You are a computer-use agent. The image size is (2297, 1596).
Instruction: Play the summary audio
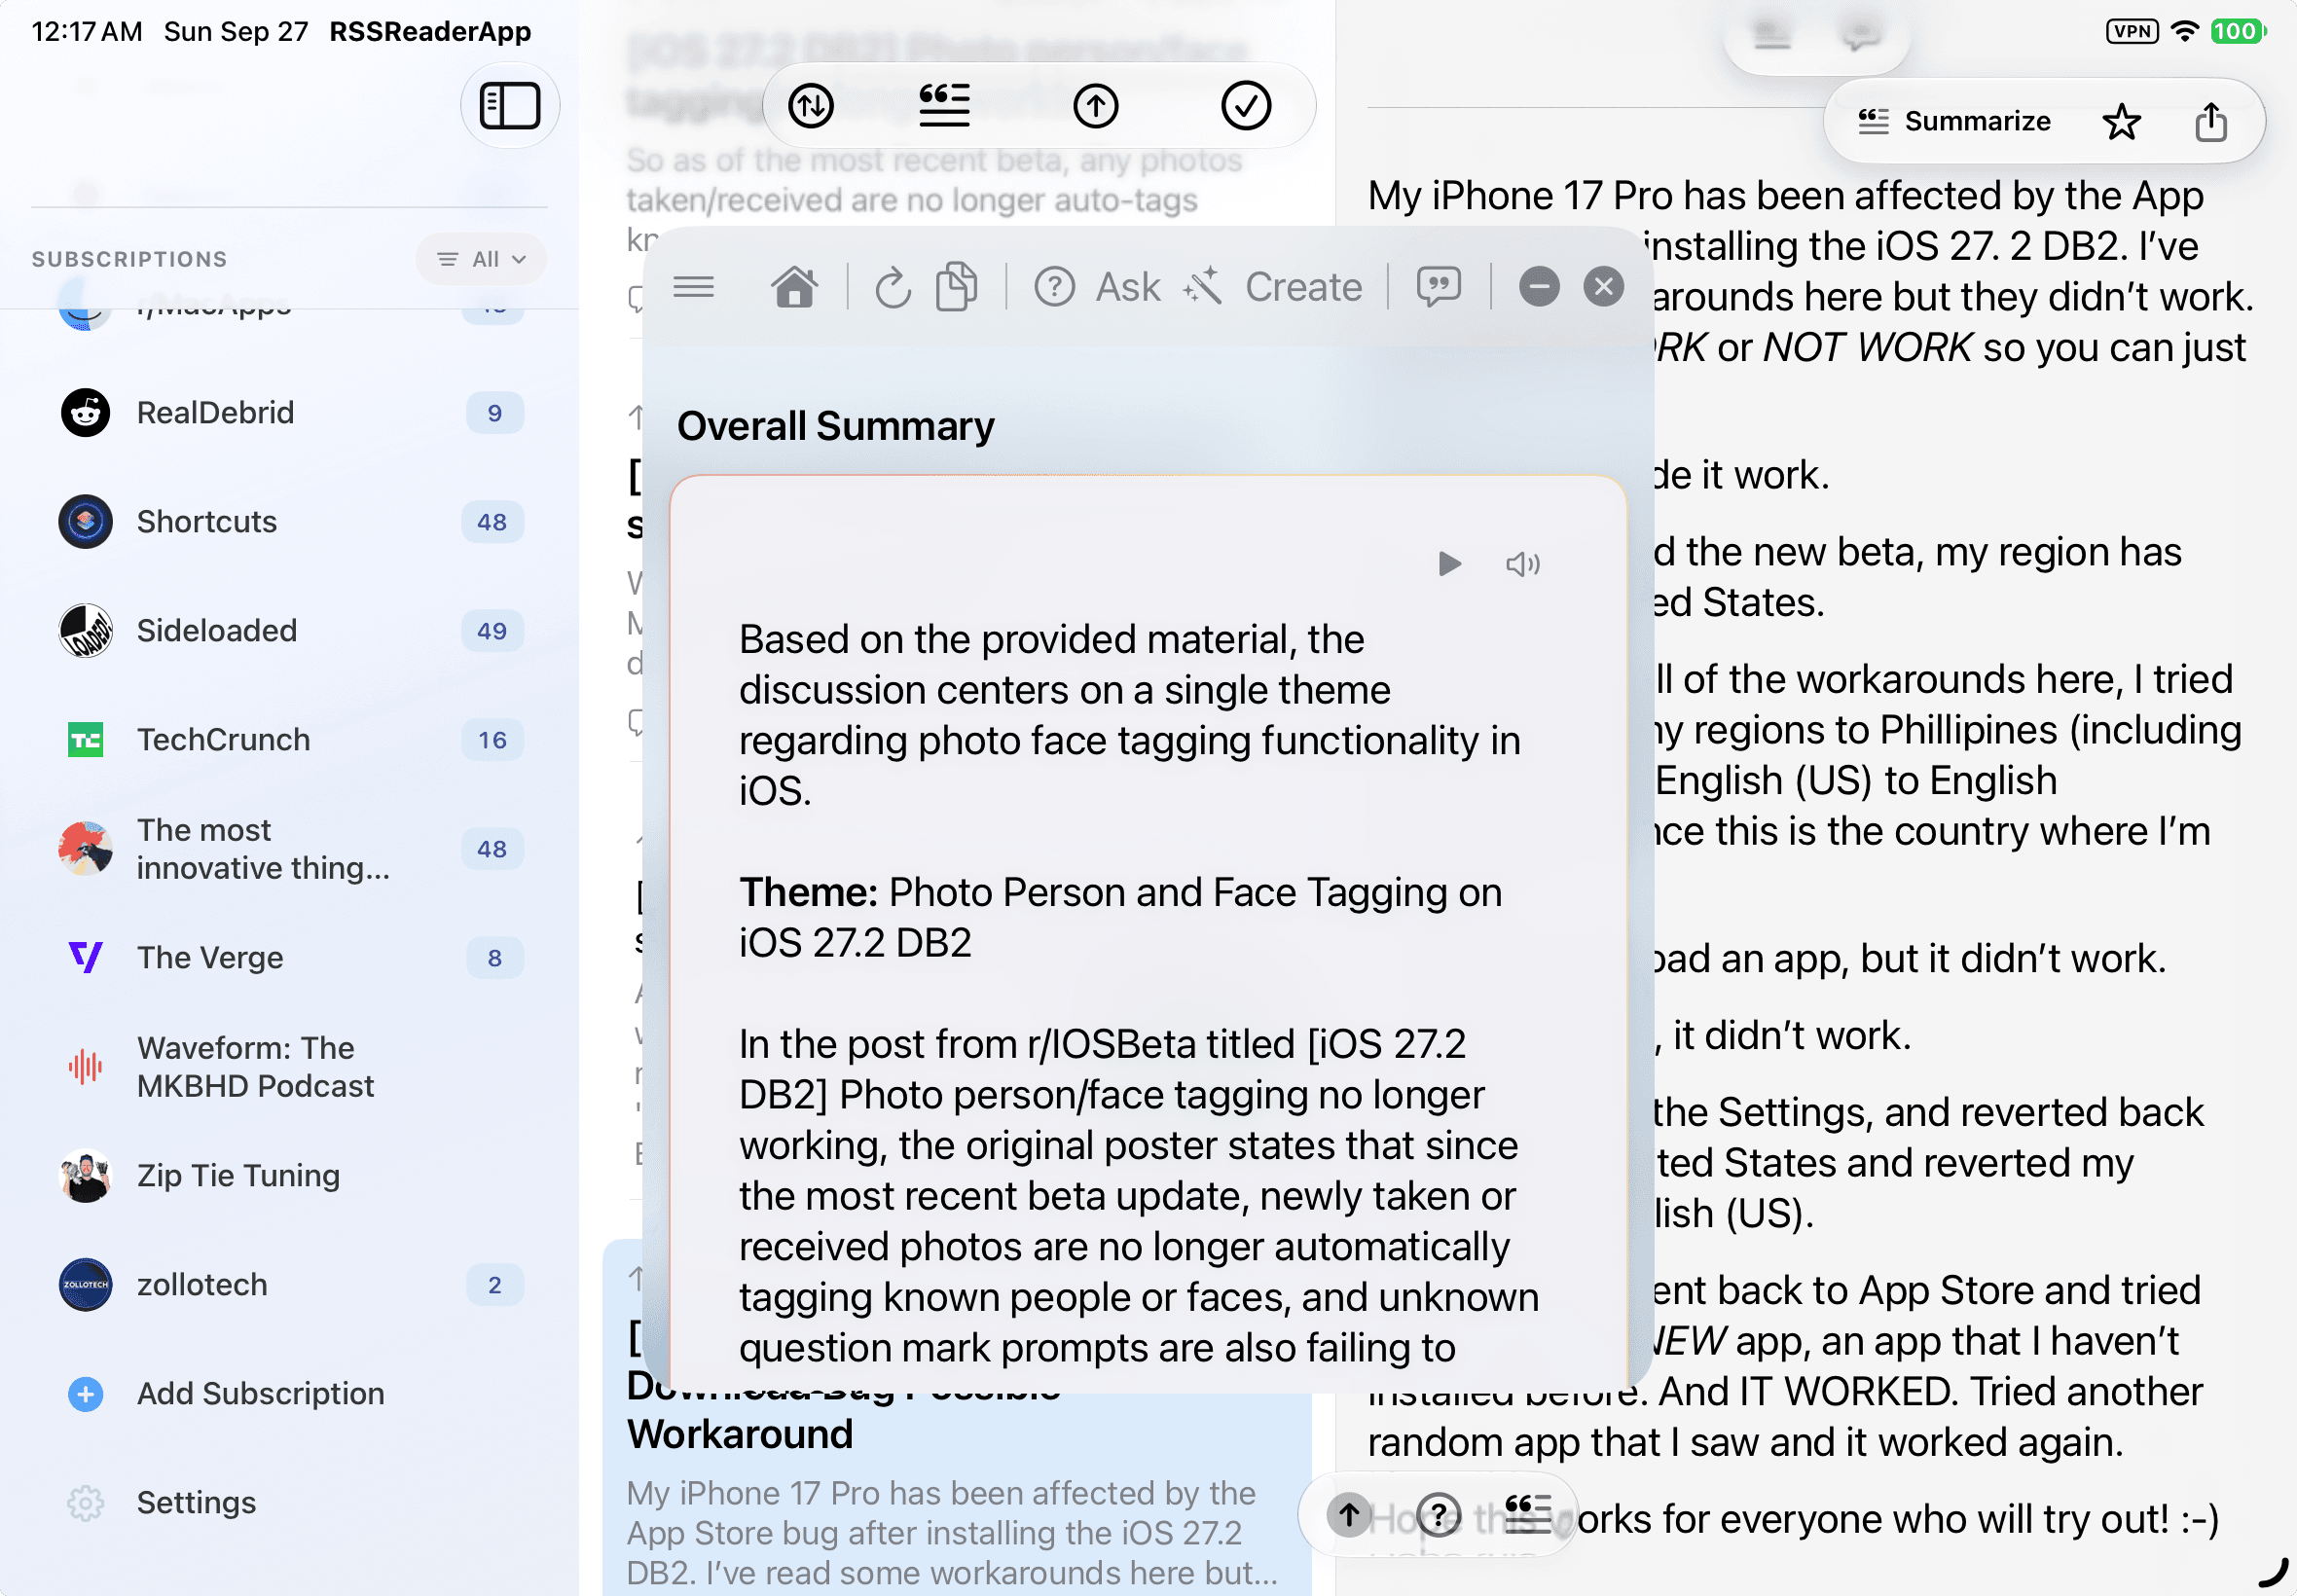click(x=1450, y=564)
